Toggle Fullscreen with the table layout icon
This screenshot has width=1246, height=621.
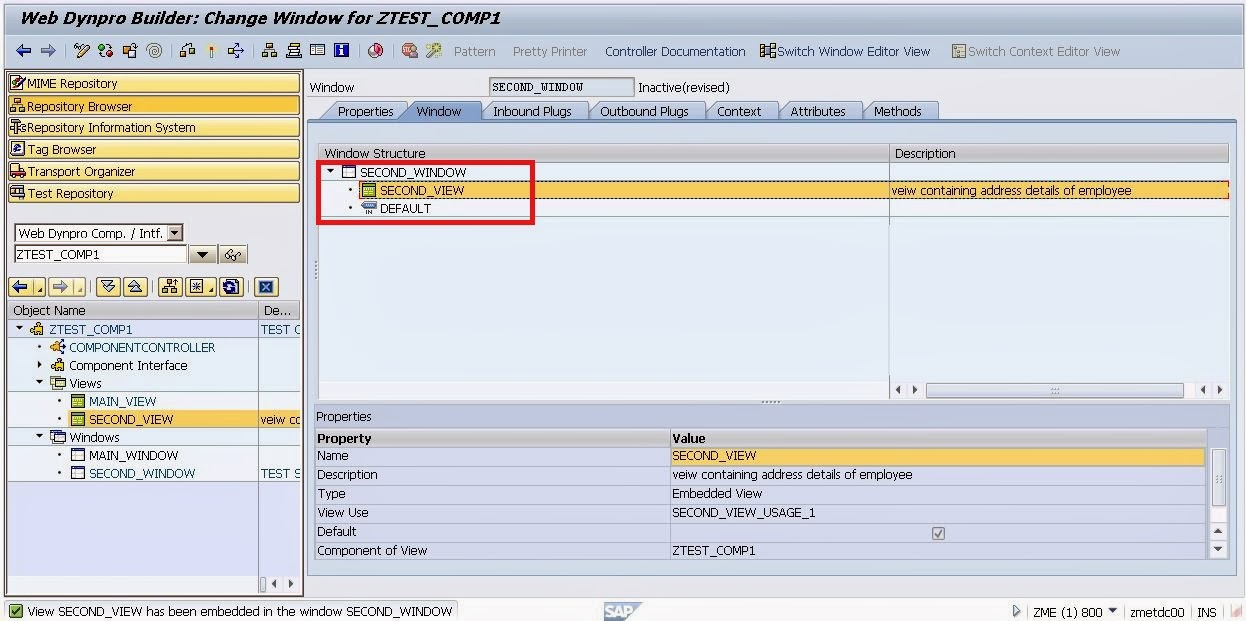point(317,51)
